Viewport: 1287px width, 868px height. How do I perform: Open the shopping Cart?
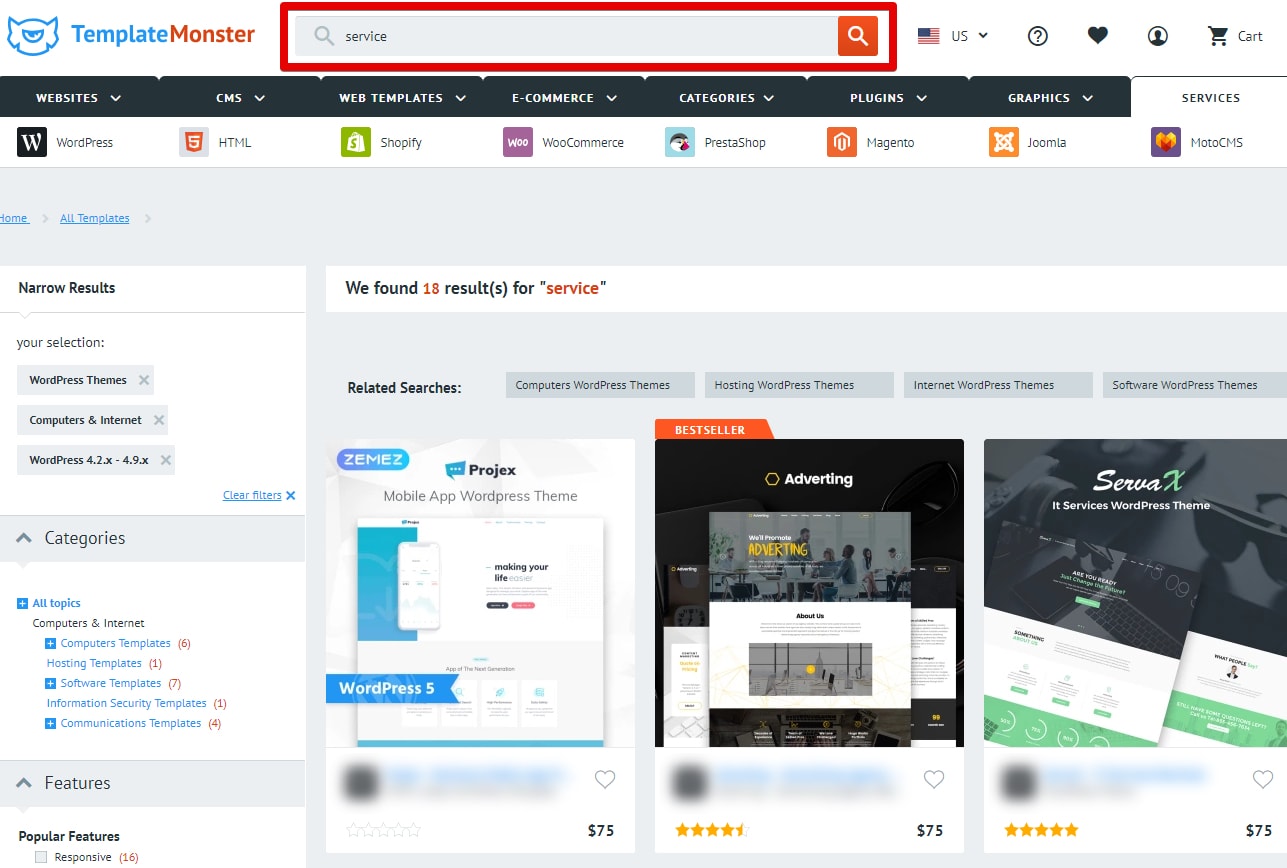[x=1235, y=36]
